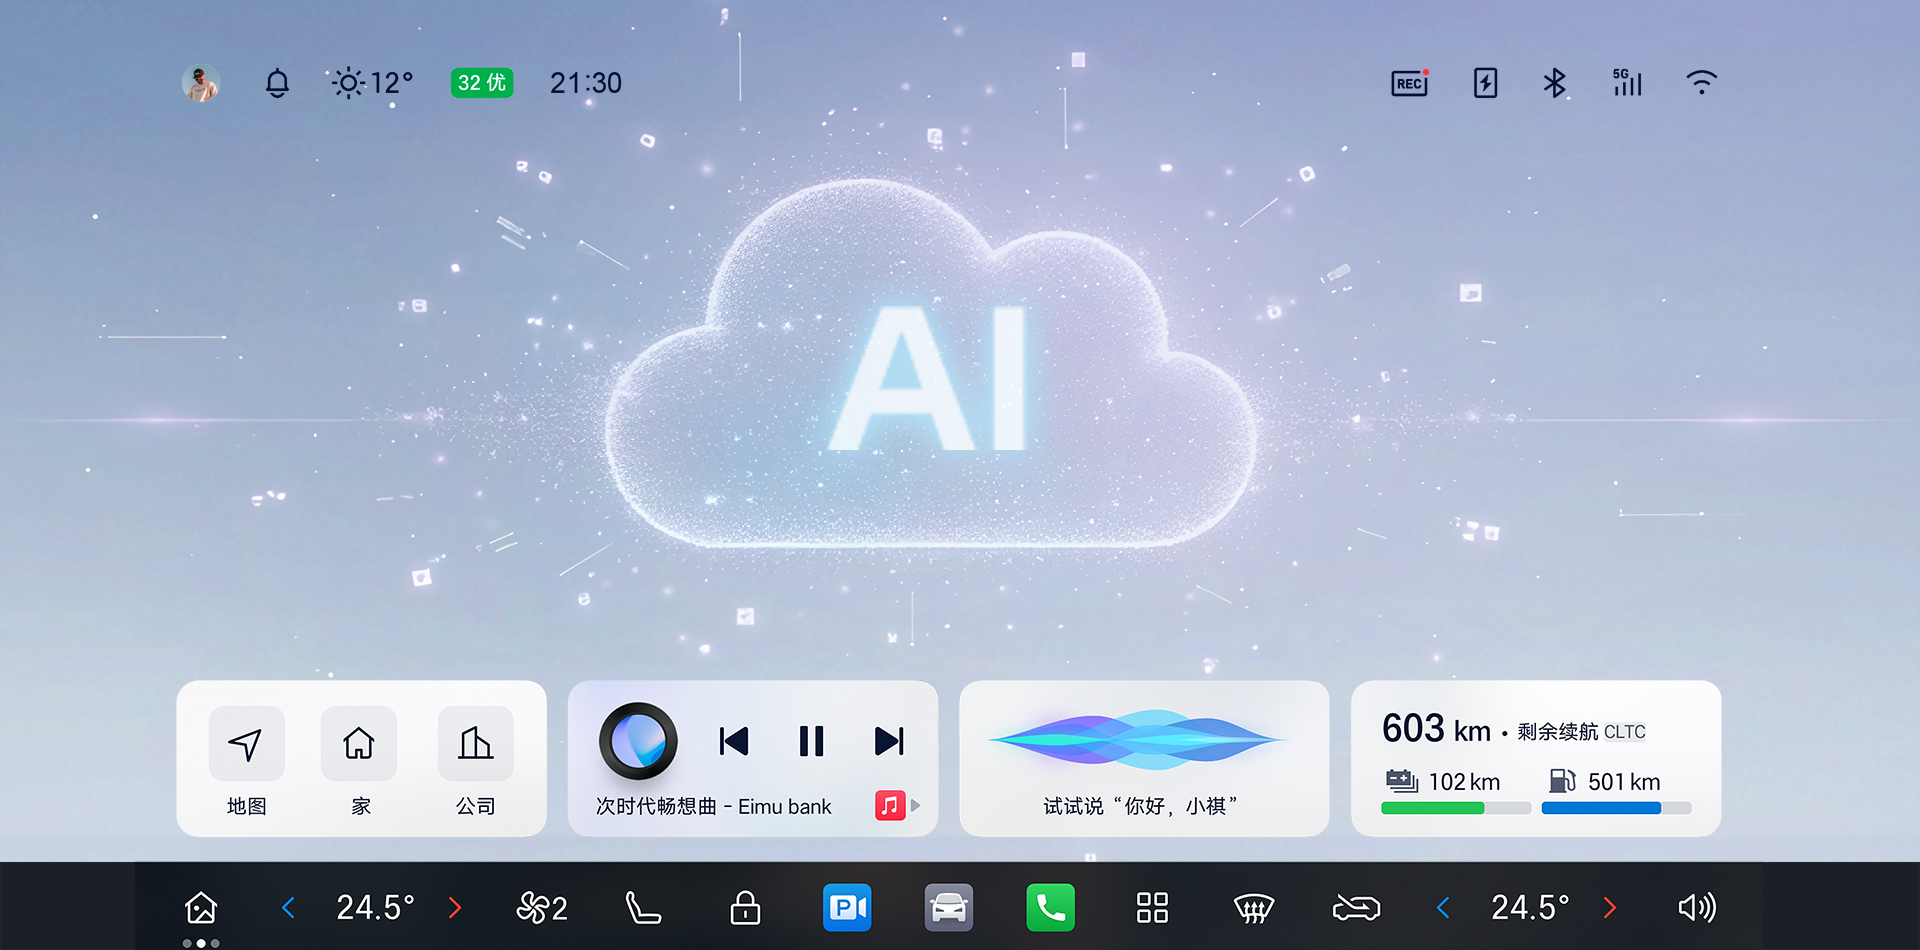Toggle the door lock
The height and width of the screenshot is (950, 1920).
(745, 907)
